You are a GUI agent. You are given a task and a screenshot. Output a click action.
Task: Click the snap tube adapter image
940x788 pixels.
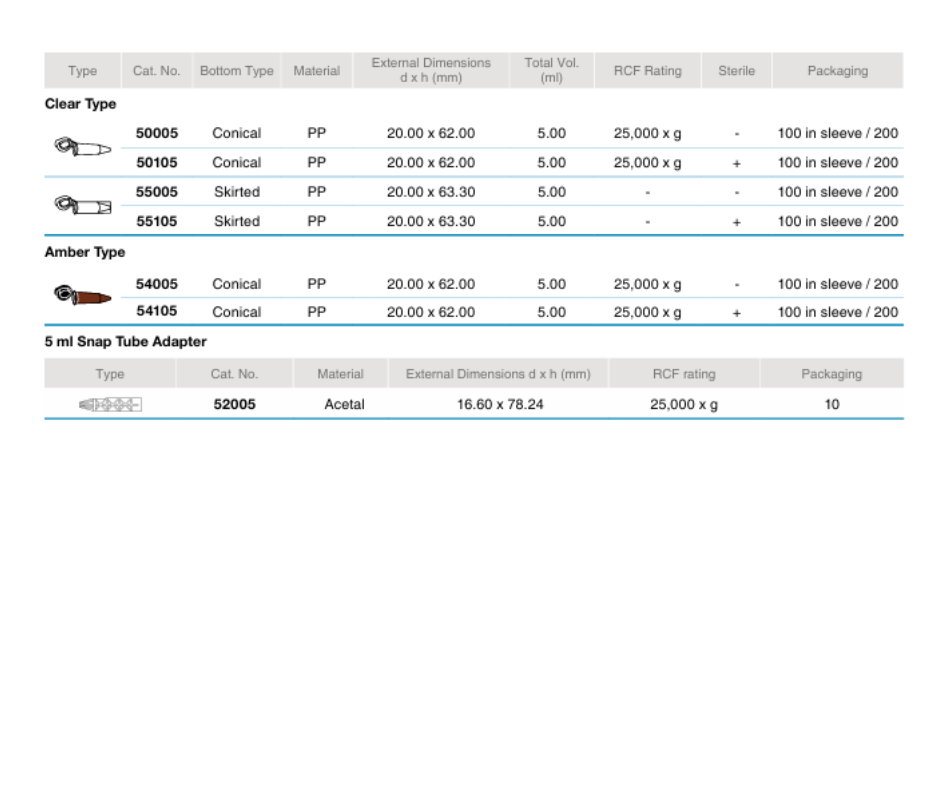[110, 405]
